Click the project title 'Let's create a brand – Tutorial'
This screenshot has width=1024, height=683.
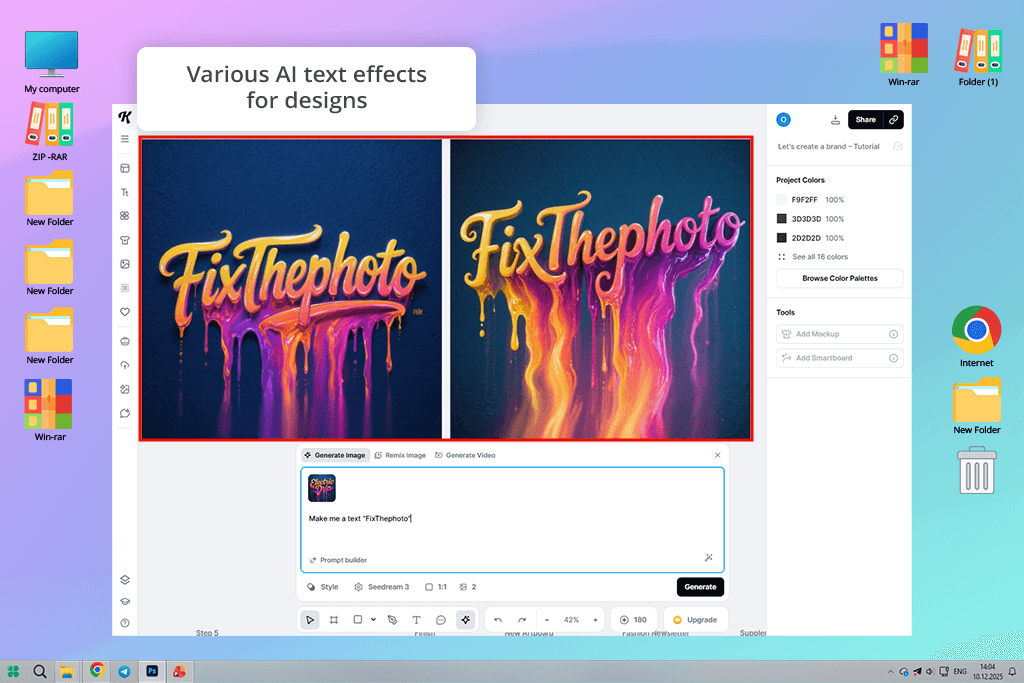click(x=828, y=147)
